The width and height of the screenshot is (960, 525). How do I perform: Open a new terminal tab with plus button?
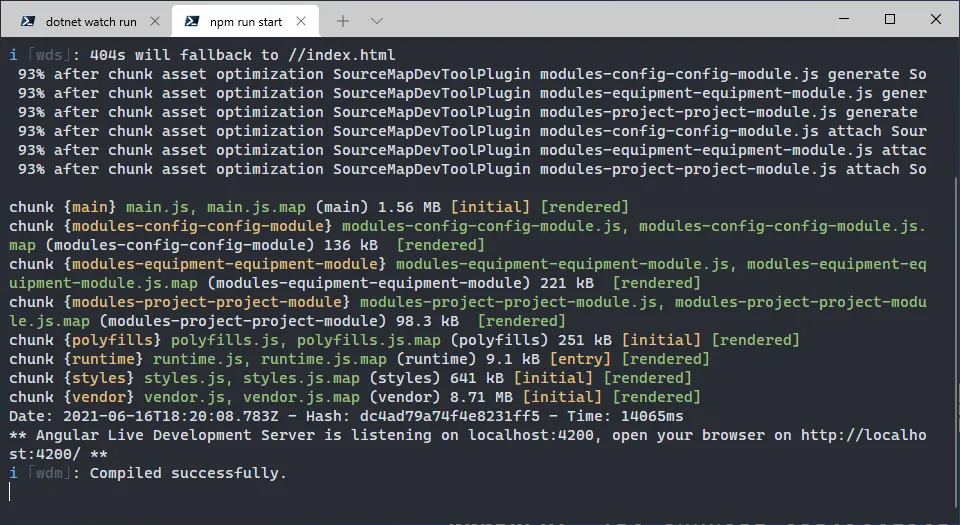pos(343,21)
